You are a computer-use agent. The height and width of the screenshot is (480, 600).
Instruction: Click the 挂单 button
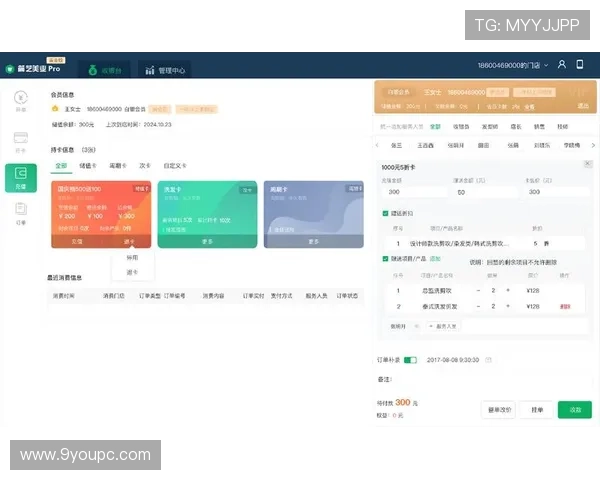537,410
